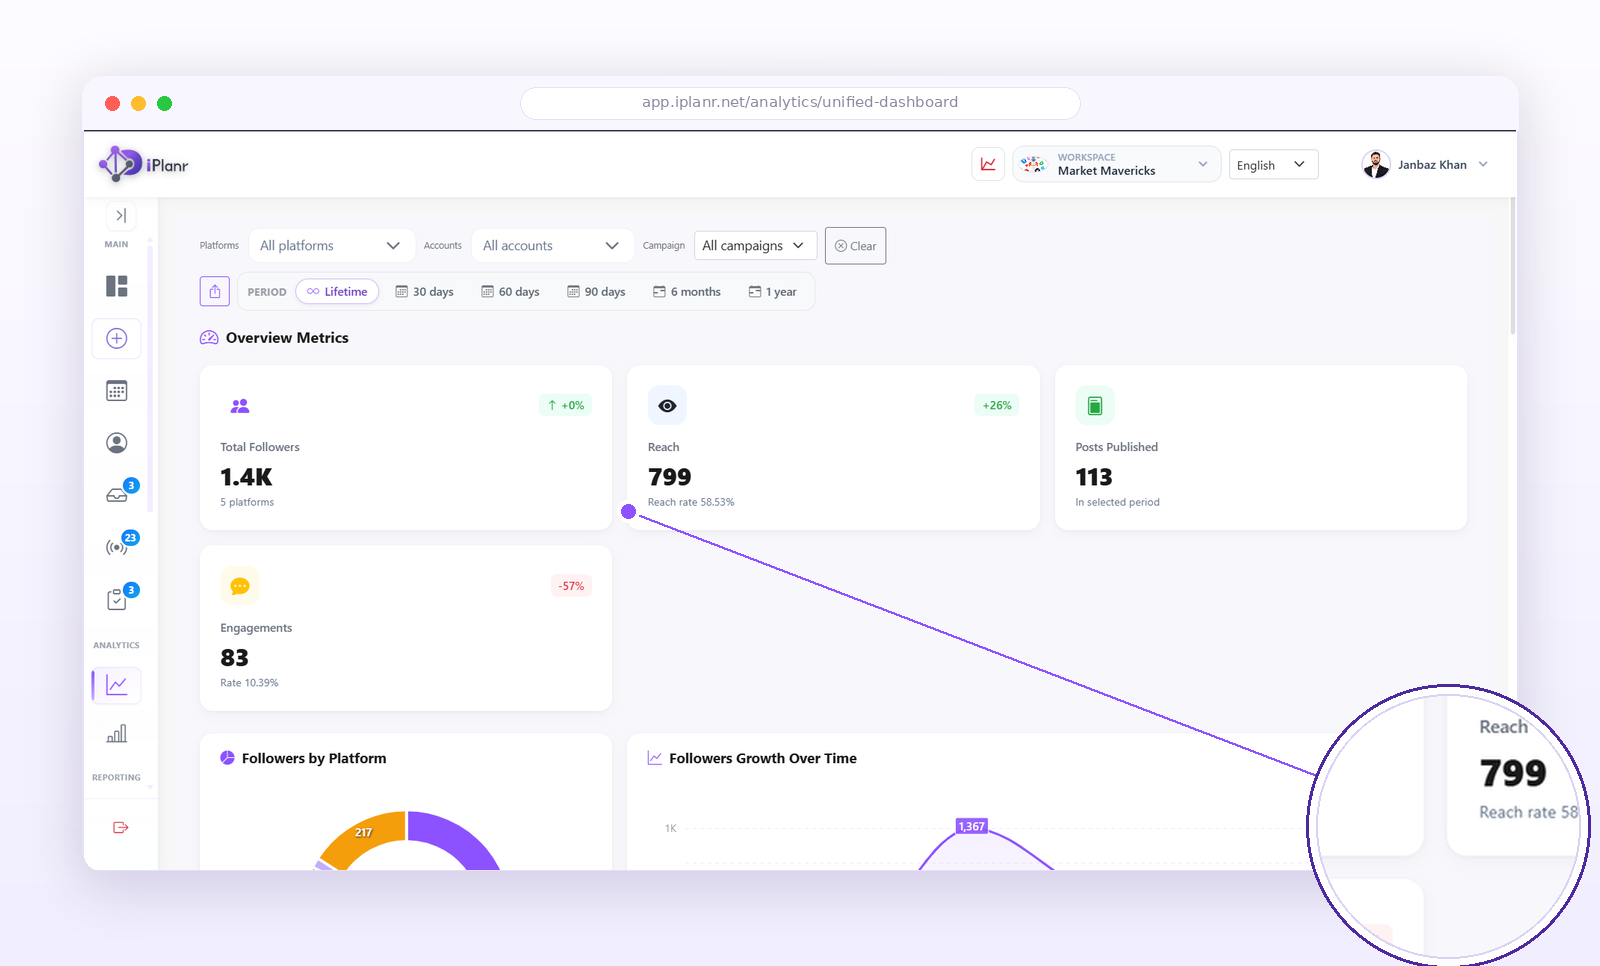Click the create new plus icon

(117, 338)
